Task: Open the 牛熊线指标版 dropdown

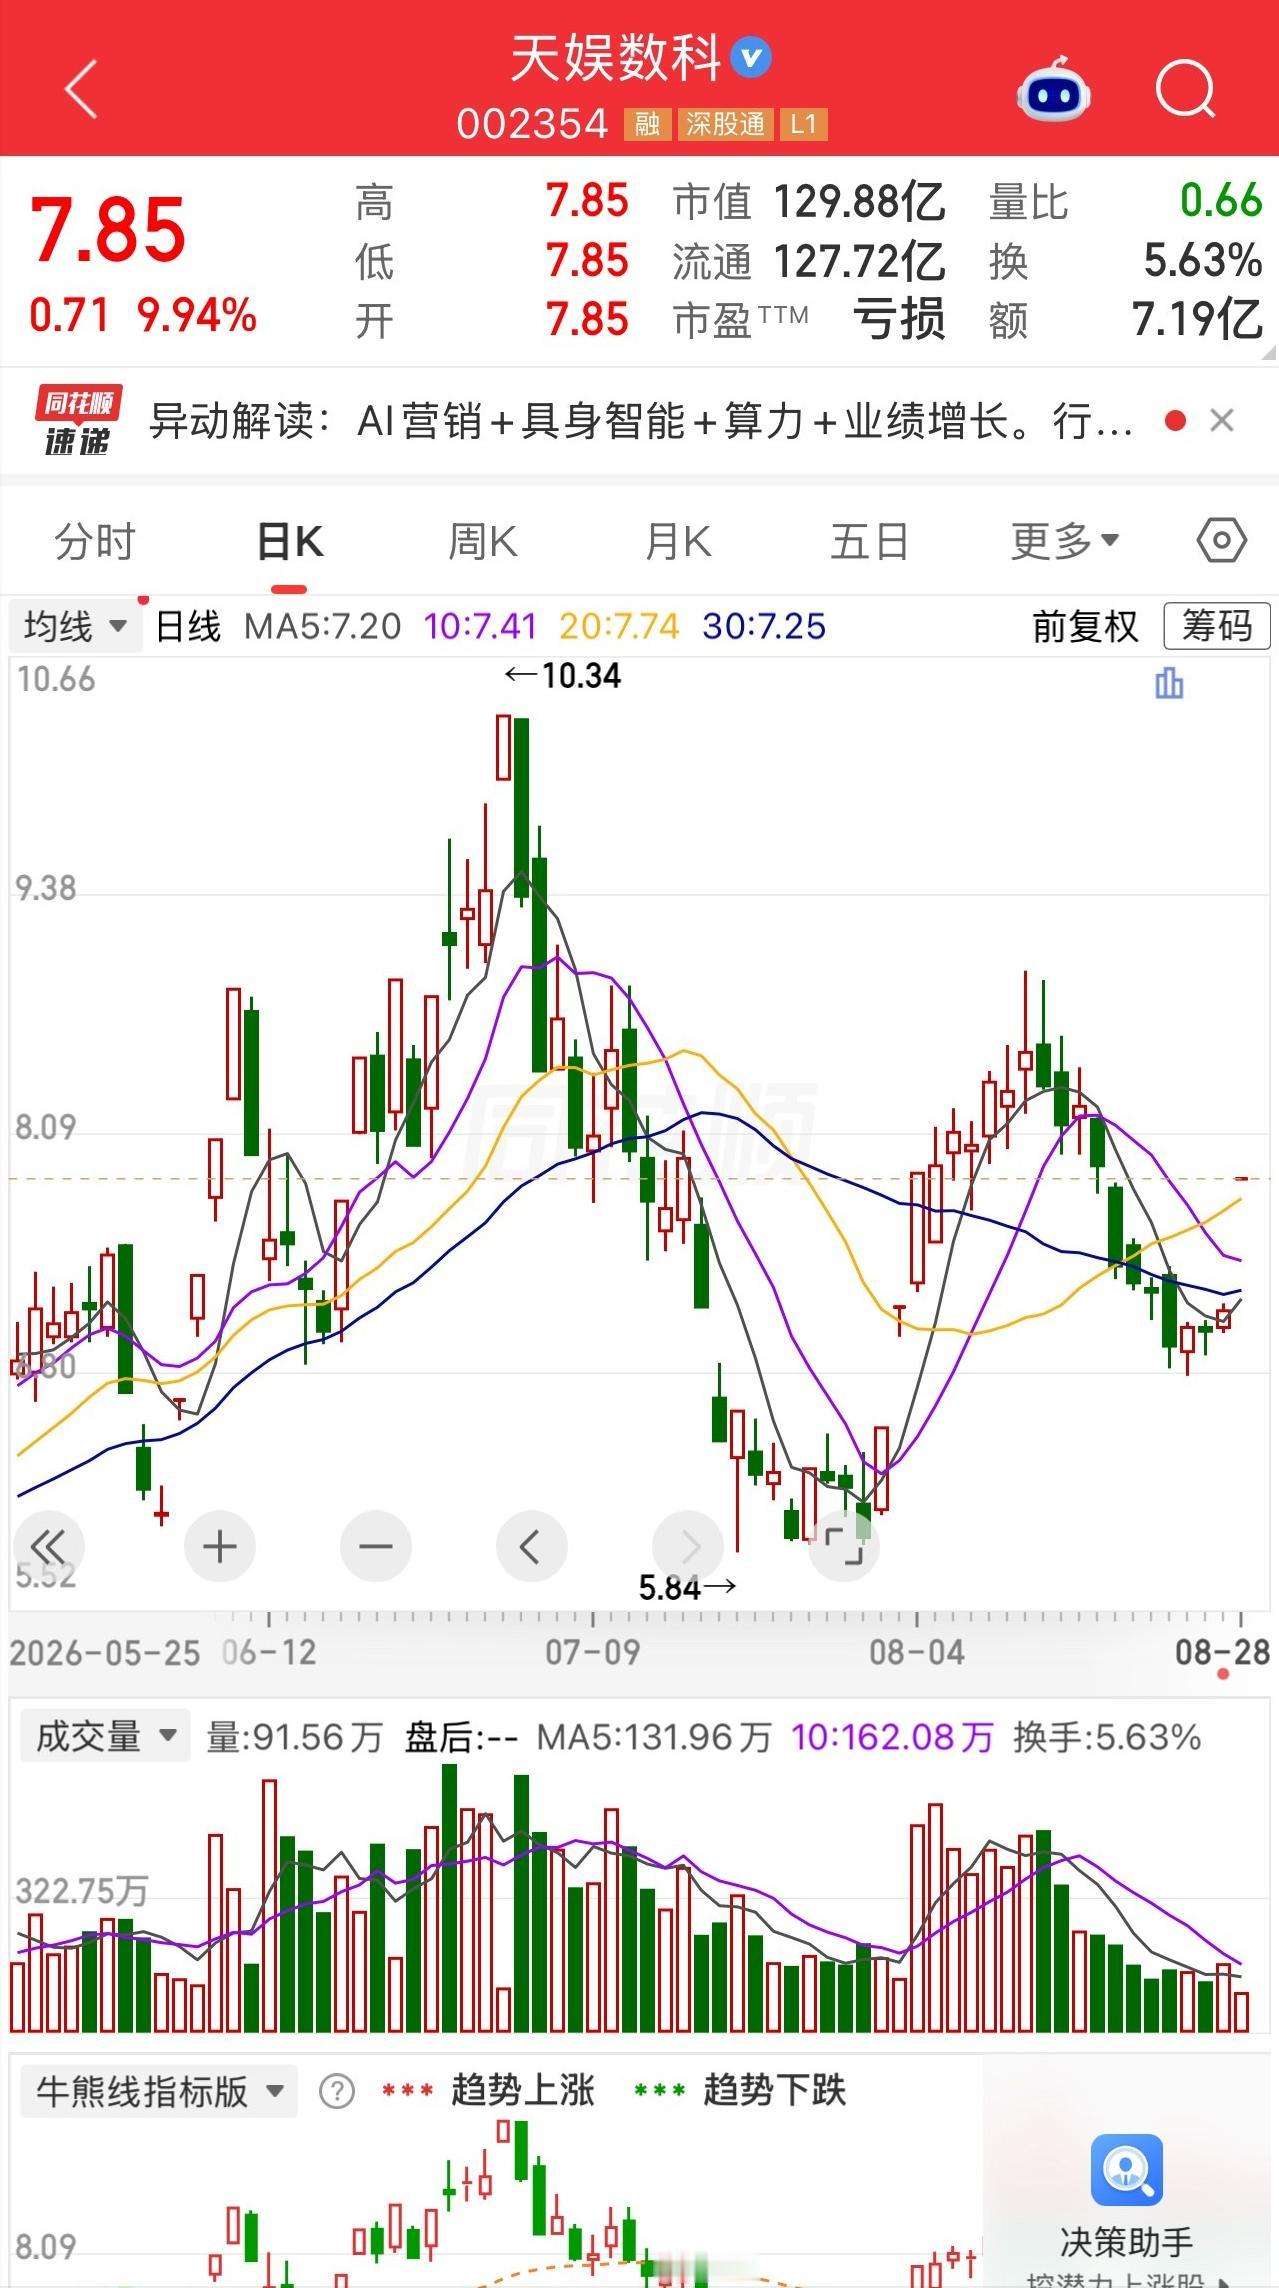Action: tap(160, 2091)
